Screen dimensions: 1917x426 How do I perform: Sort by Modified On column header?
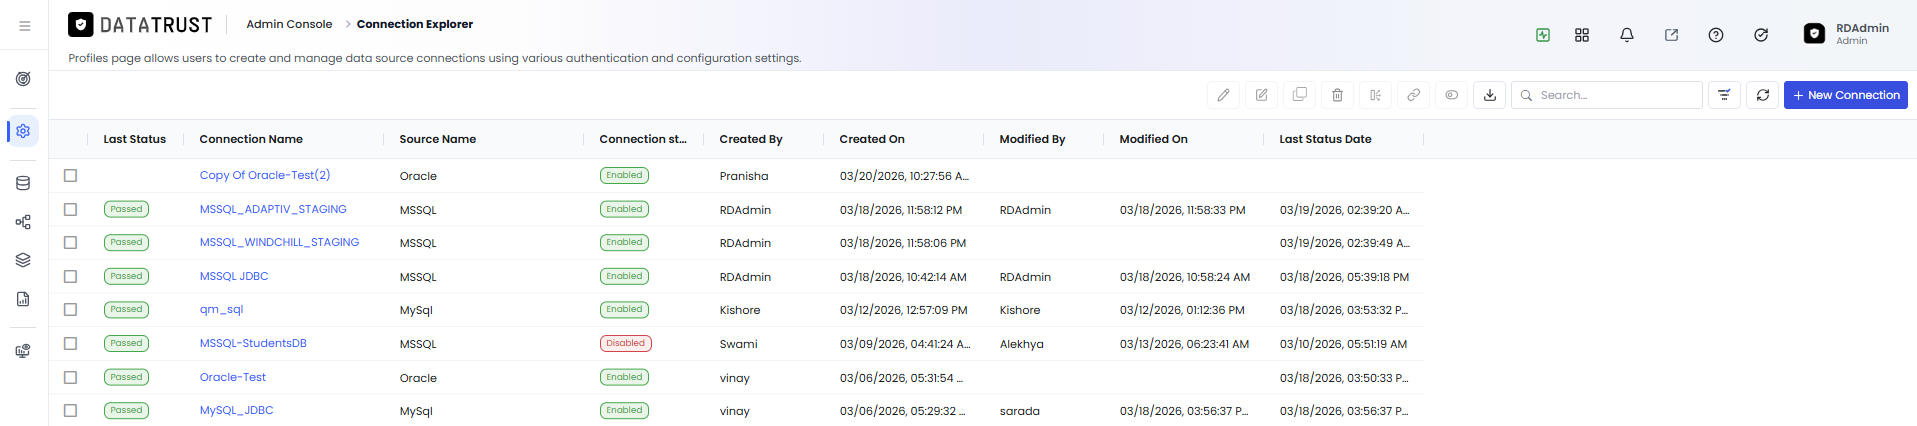click(1153, 139)
